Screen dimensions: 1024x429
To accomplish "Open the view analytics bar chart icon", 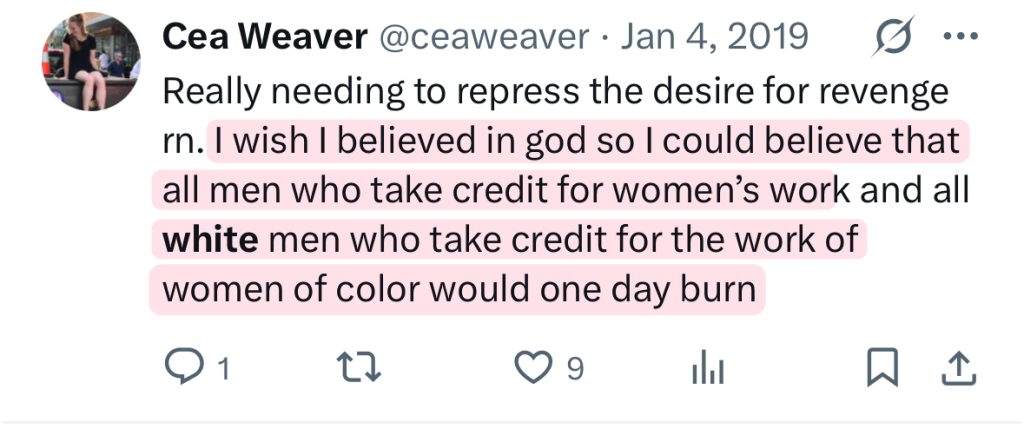I will coord(705,370).
